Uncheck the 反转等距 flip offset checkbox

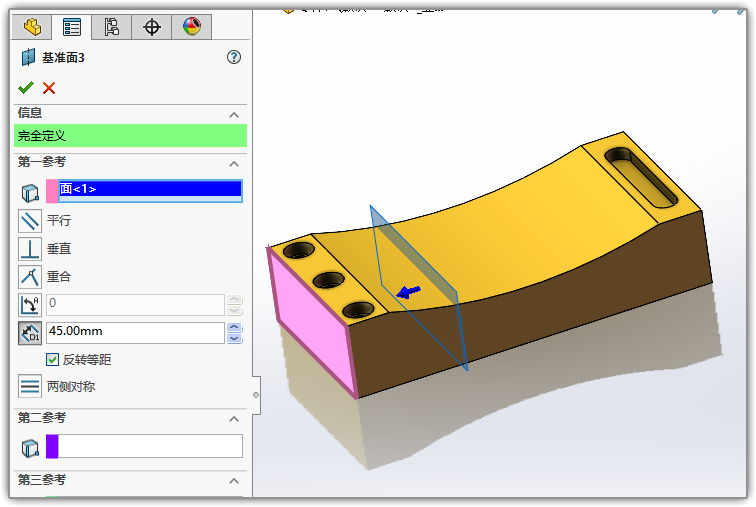pyautogui.click(x=53, y=359)
